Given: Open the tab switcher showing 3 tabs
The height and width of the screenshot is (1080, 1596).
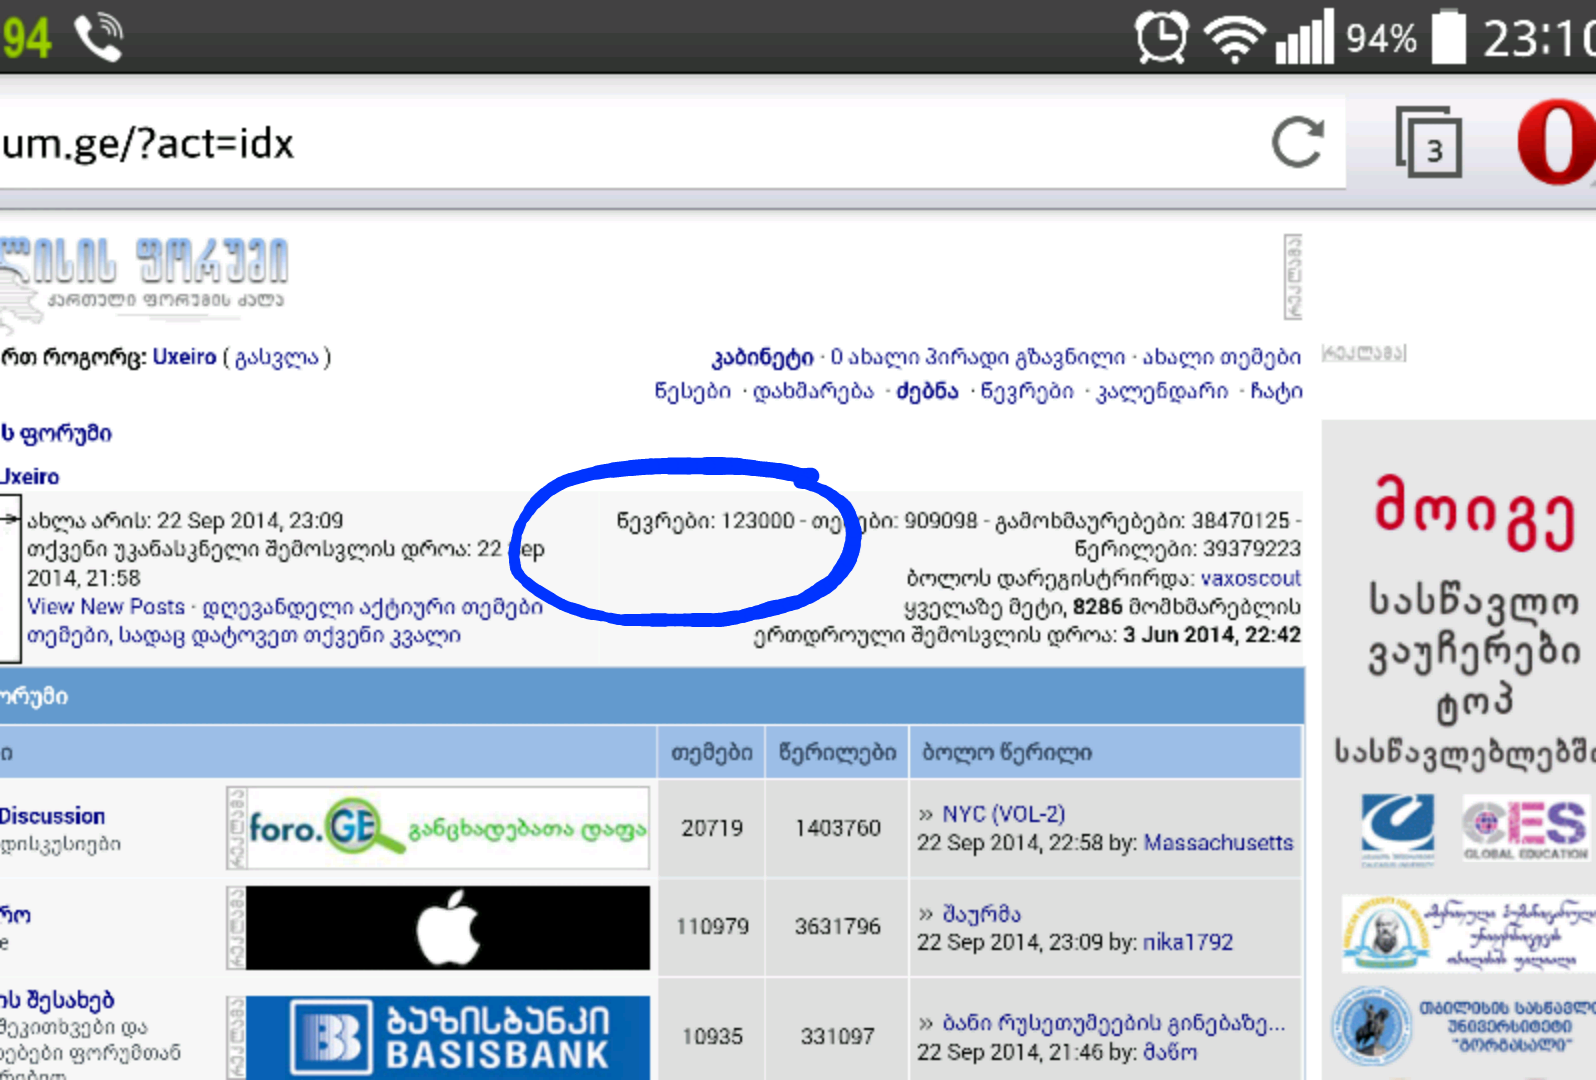Looking at the screenshot, I should coord(1428,141).
